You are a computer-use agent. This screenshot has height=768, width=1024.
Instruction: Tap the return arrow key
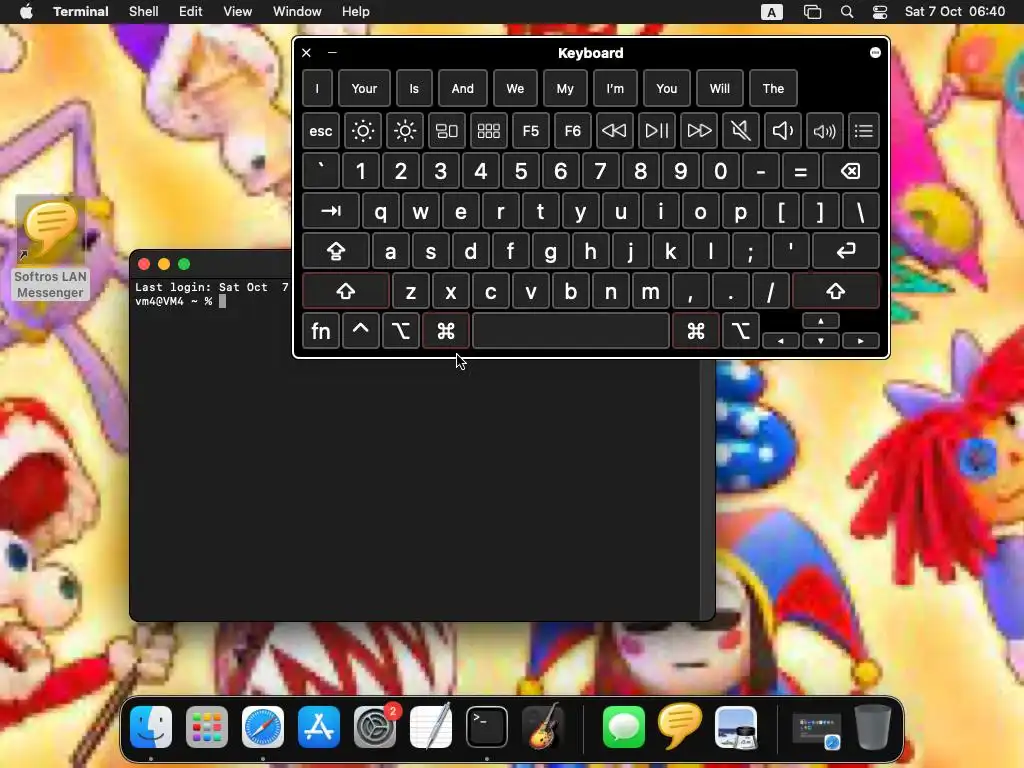[x=846, y=251]
